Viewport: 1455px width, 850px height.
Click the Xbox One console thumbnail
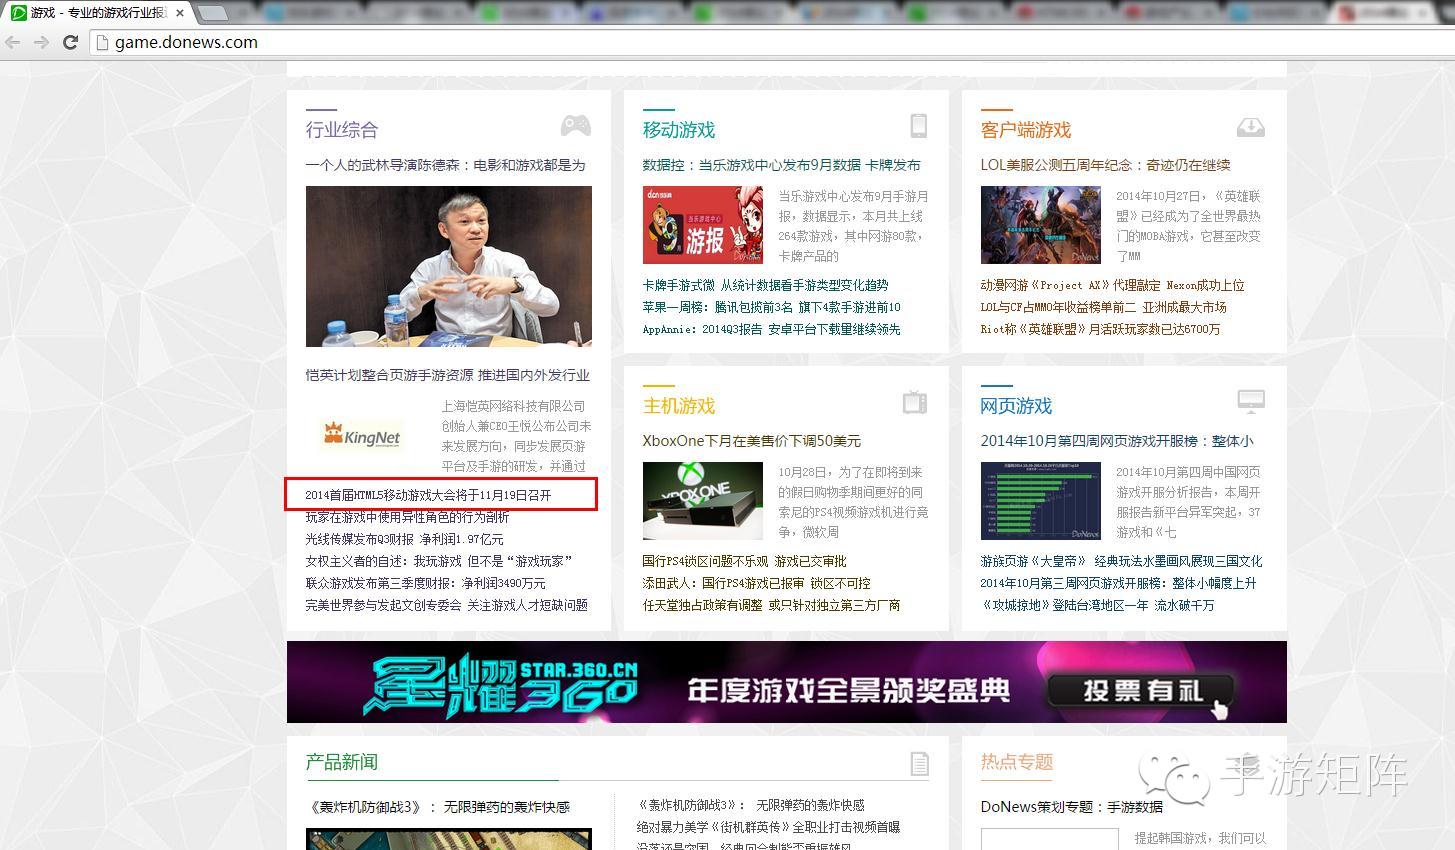(703, 501)
